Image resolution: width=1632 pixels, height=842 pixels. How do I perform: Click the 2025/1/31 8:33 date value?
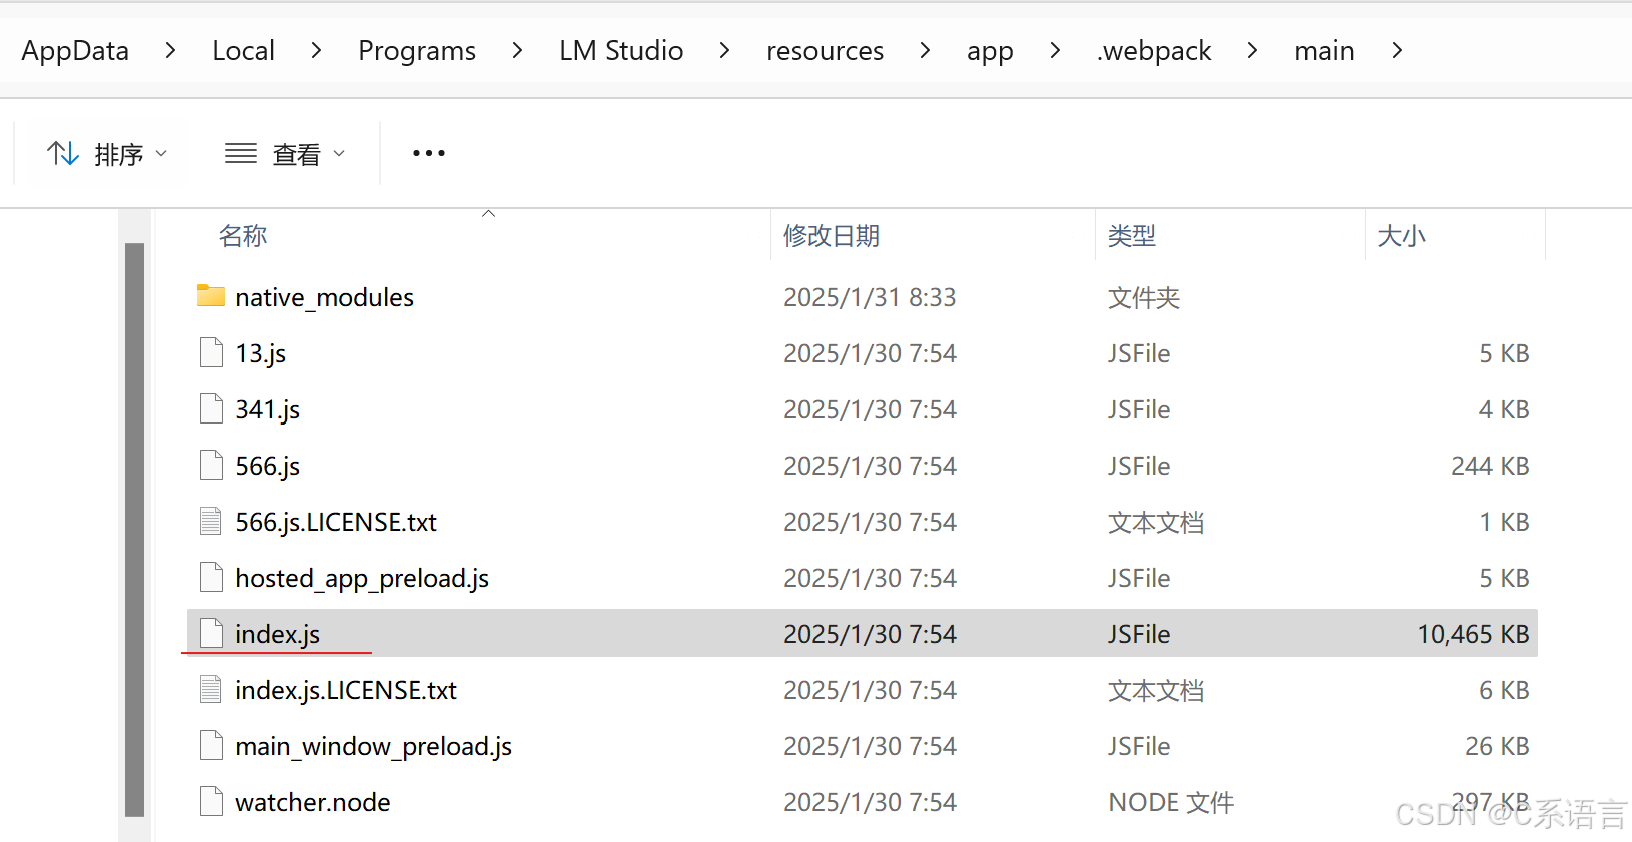[869, 297]
